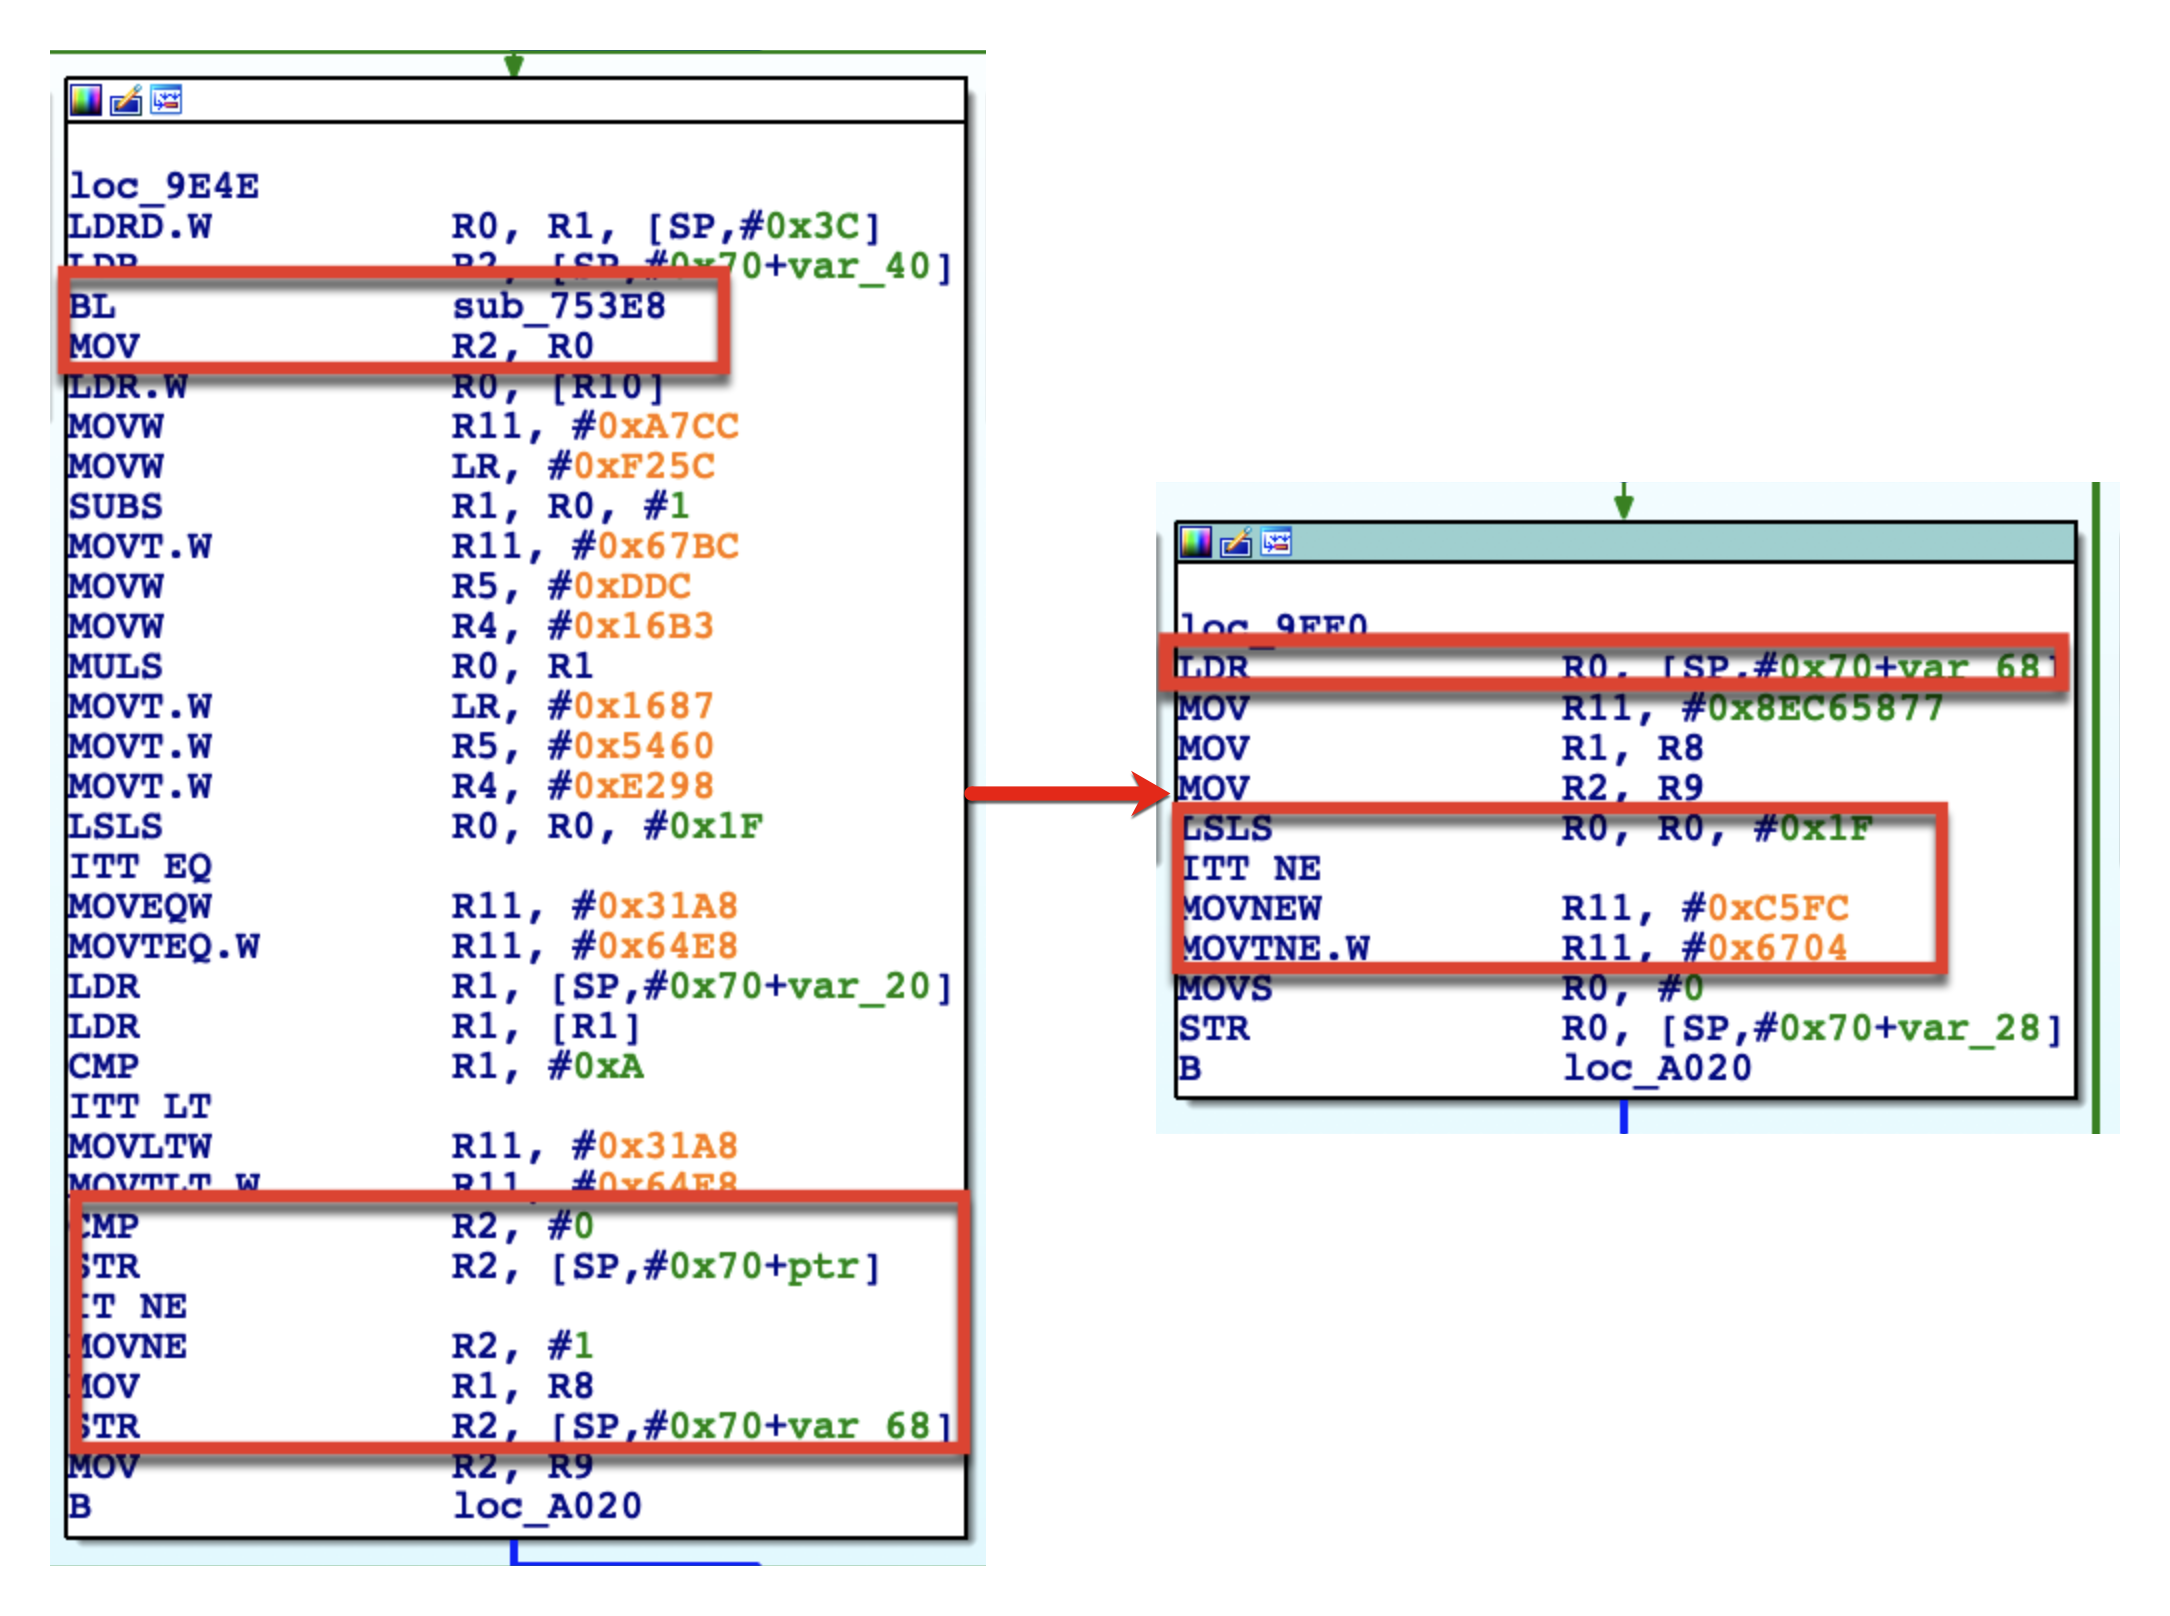This screenshot has width=2170, height=1616.
Task: Click the ITT EQ instruction
Action: [x=140, y=867]
